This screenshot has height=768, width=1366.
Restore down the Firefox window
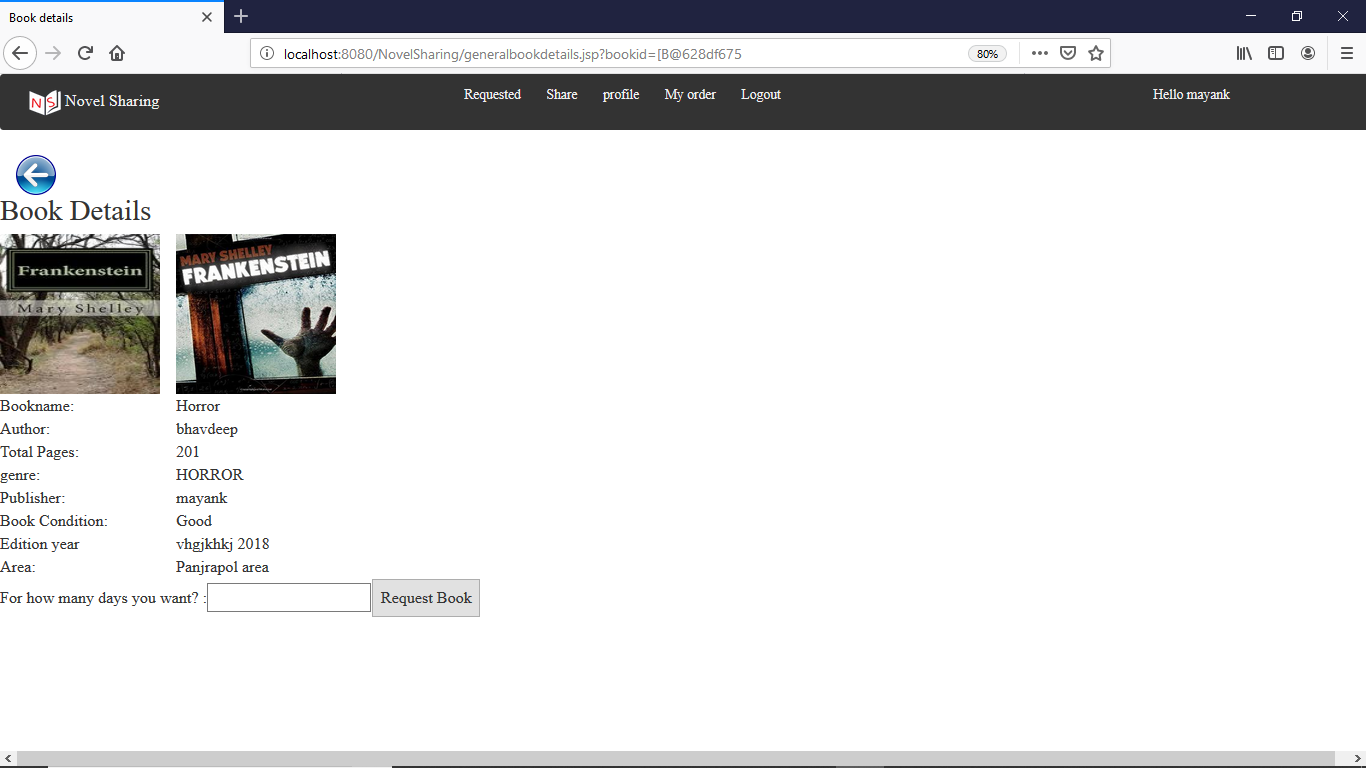tap(1297, 16)
